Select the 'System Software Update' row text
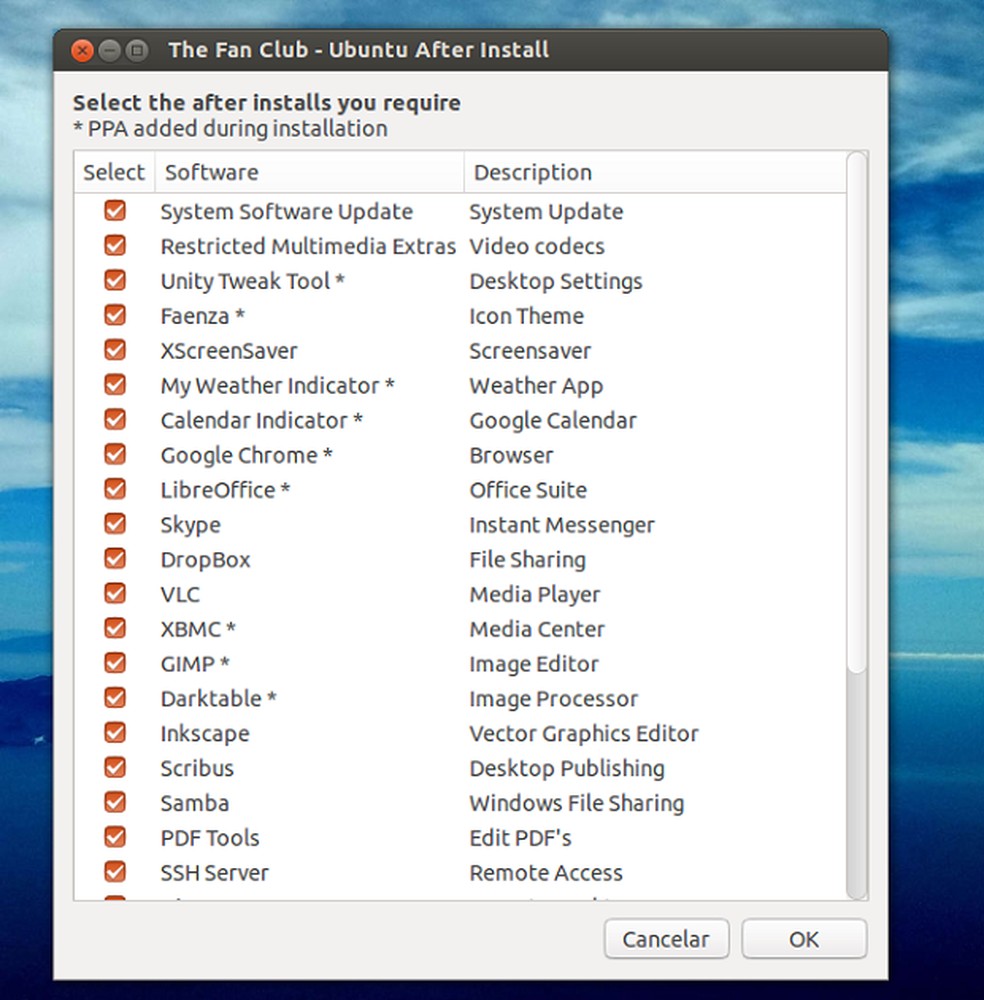 pyautogui.click(x=287, y=212)
